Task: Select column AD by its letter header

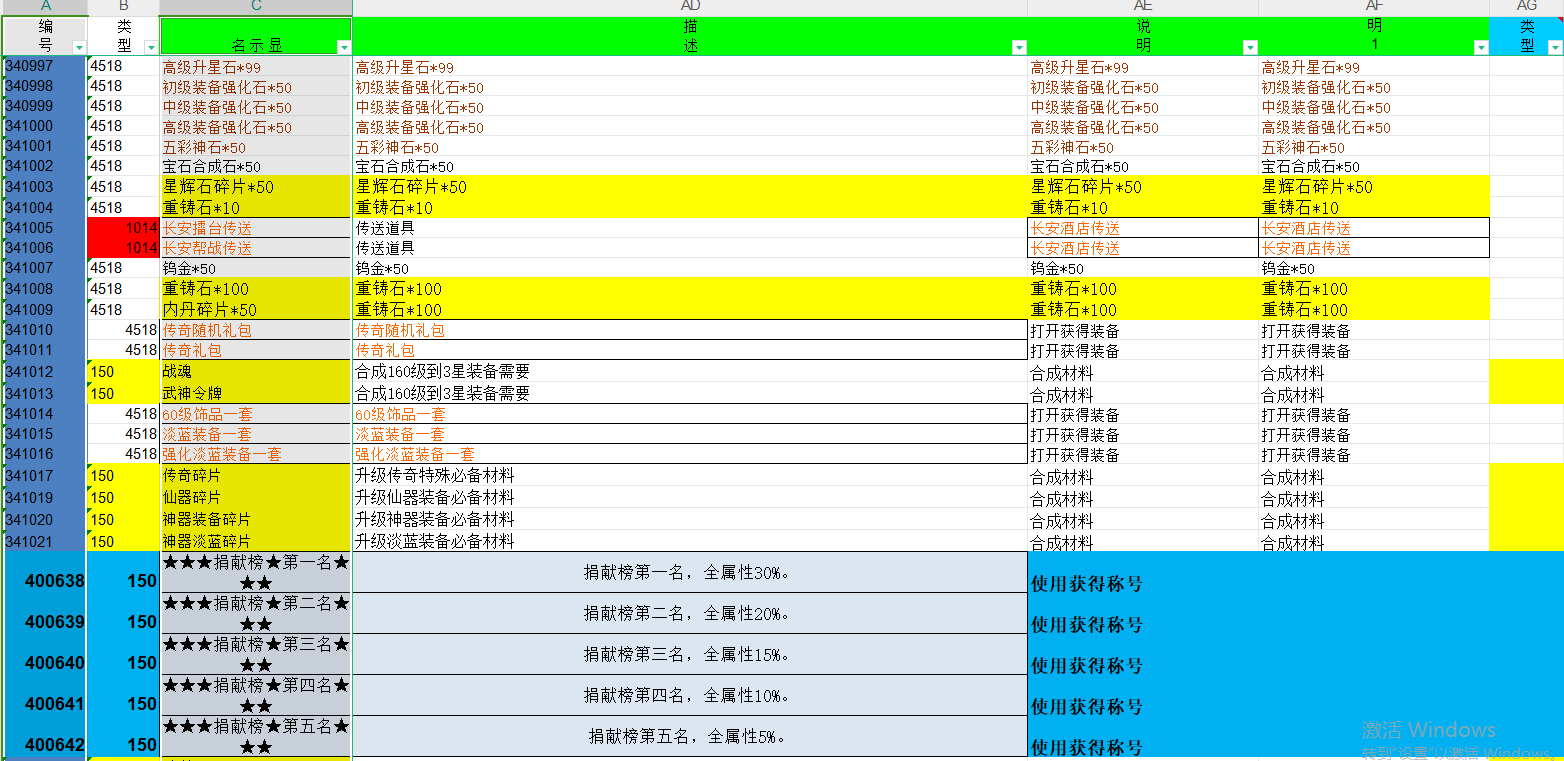Action: 690,7
